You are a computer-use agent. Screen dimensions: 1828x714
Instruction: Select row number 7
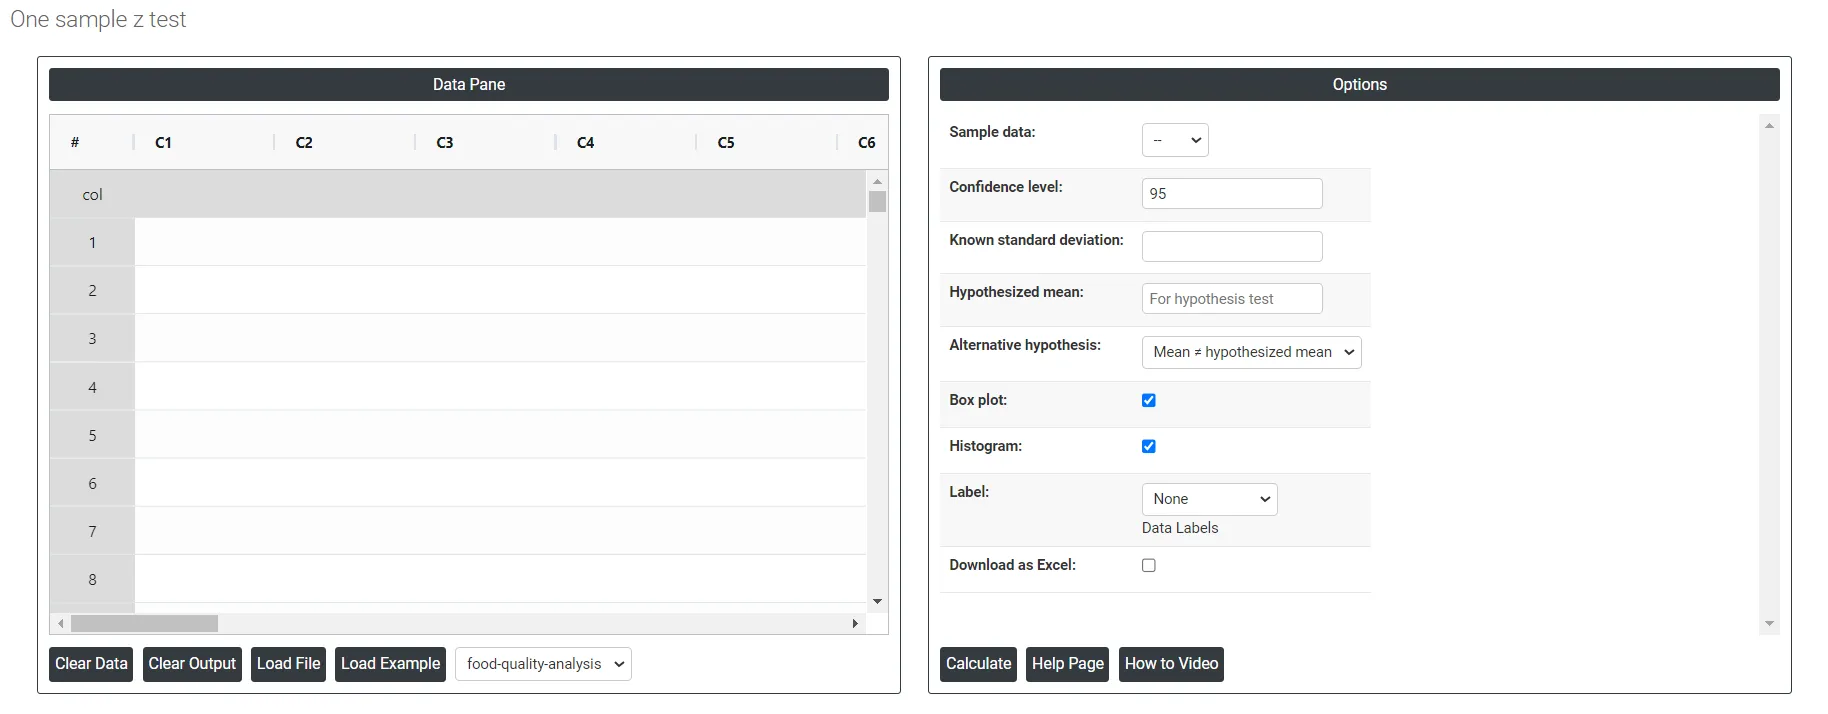click(92, 532)
